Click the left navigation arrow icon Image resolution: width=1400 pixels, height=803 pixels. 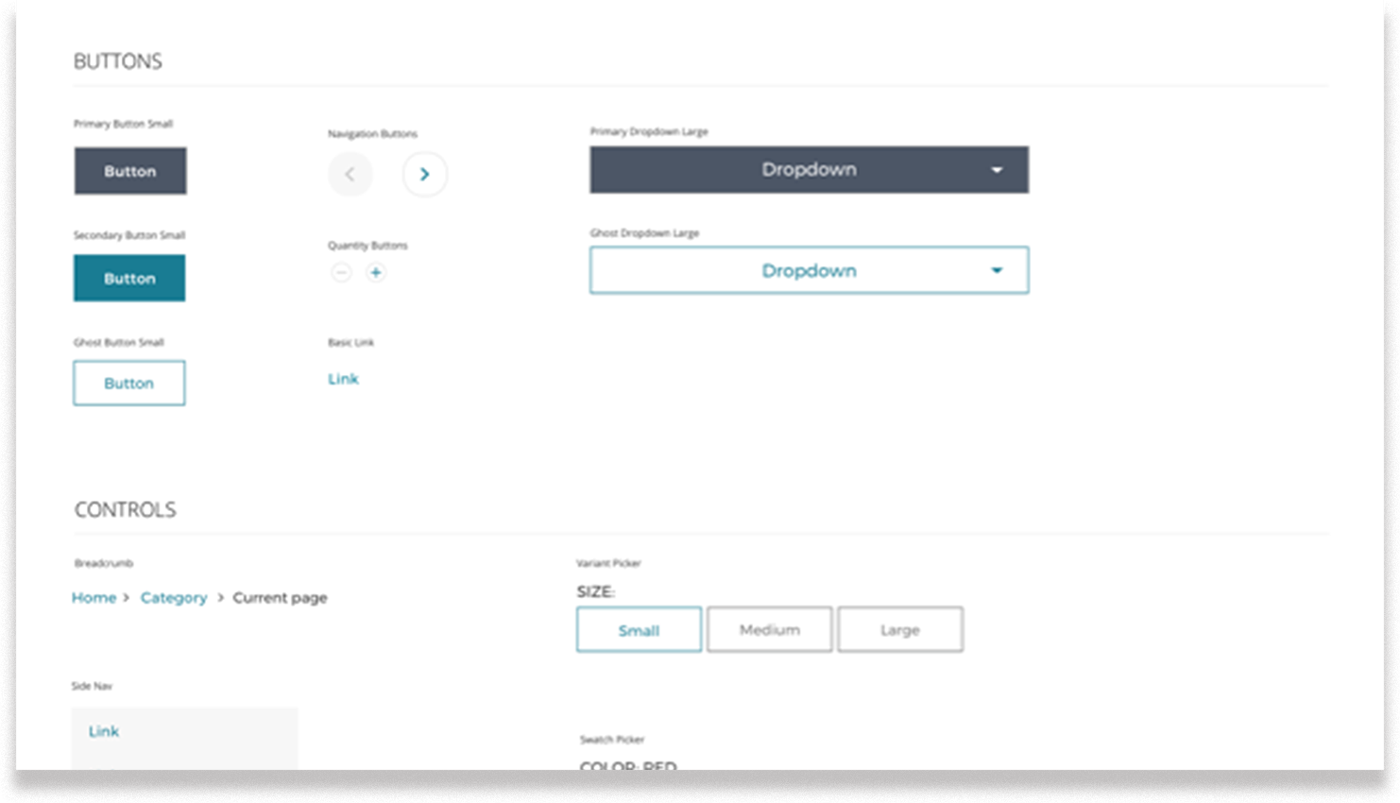pos(350,174)
